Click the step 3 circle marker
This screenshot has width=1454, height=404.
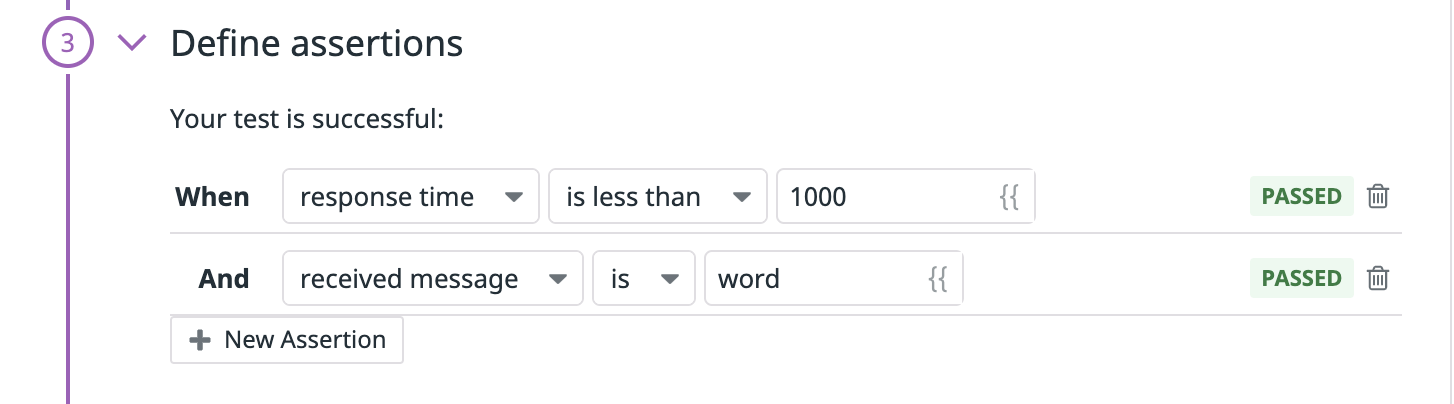click(67, 45)
